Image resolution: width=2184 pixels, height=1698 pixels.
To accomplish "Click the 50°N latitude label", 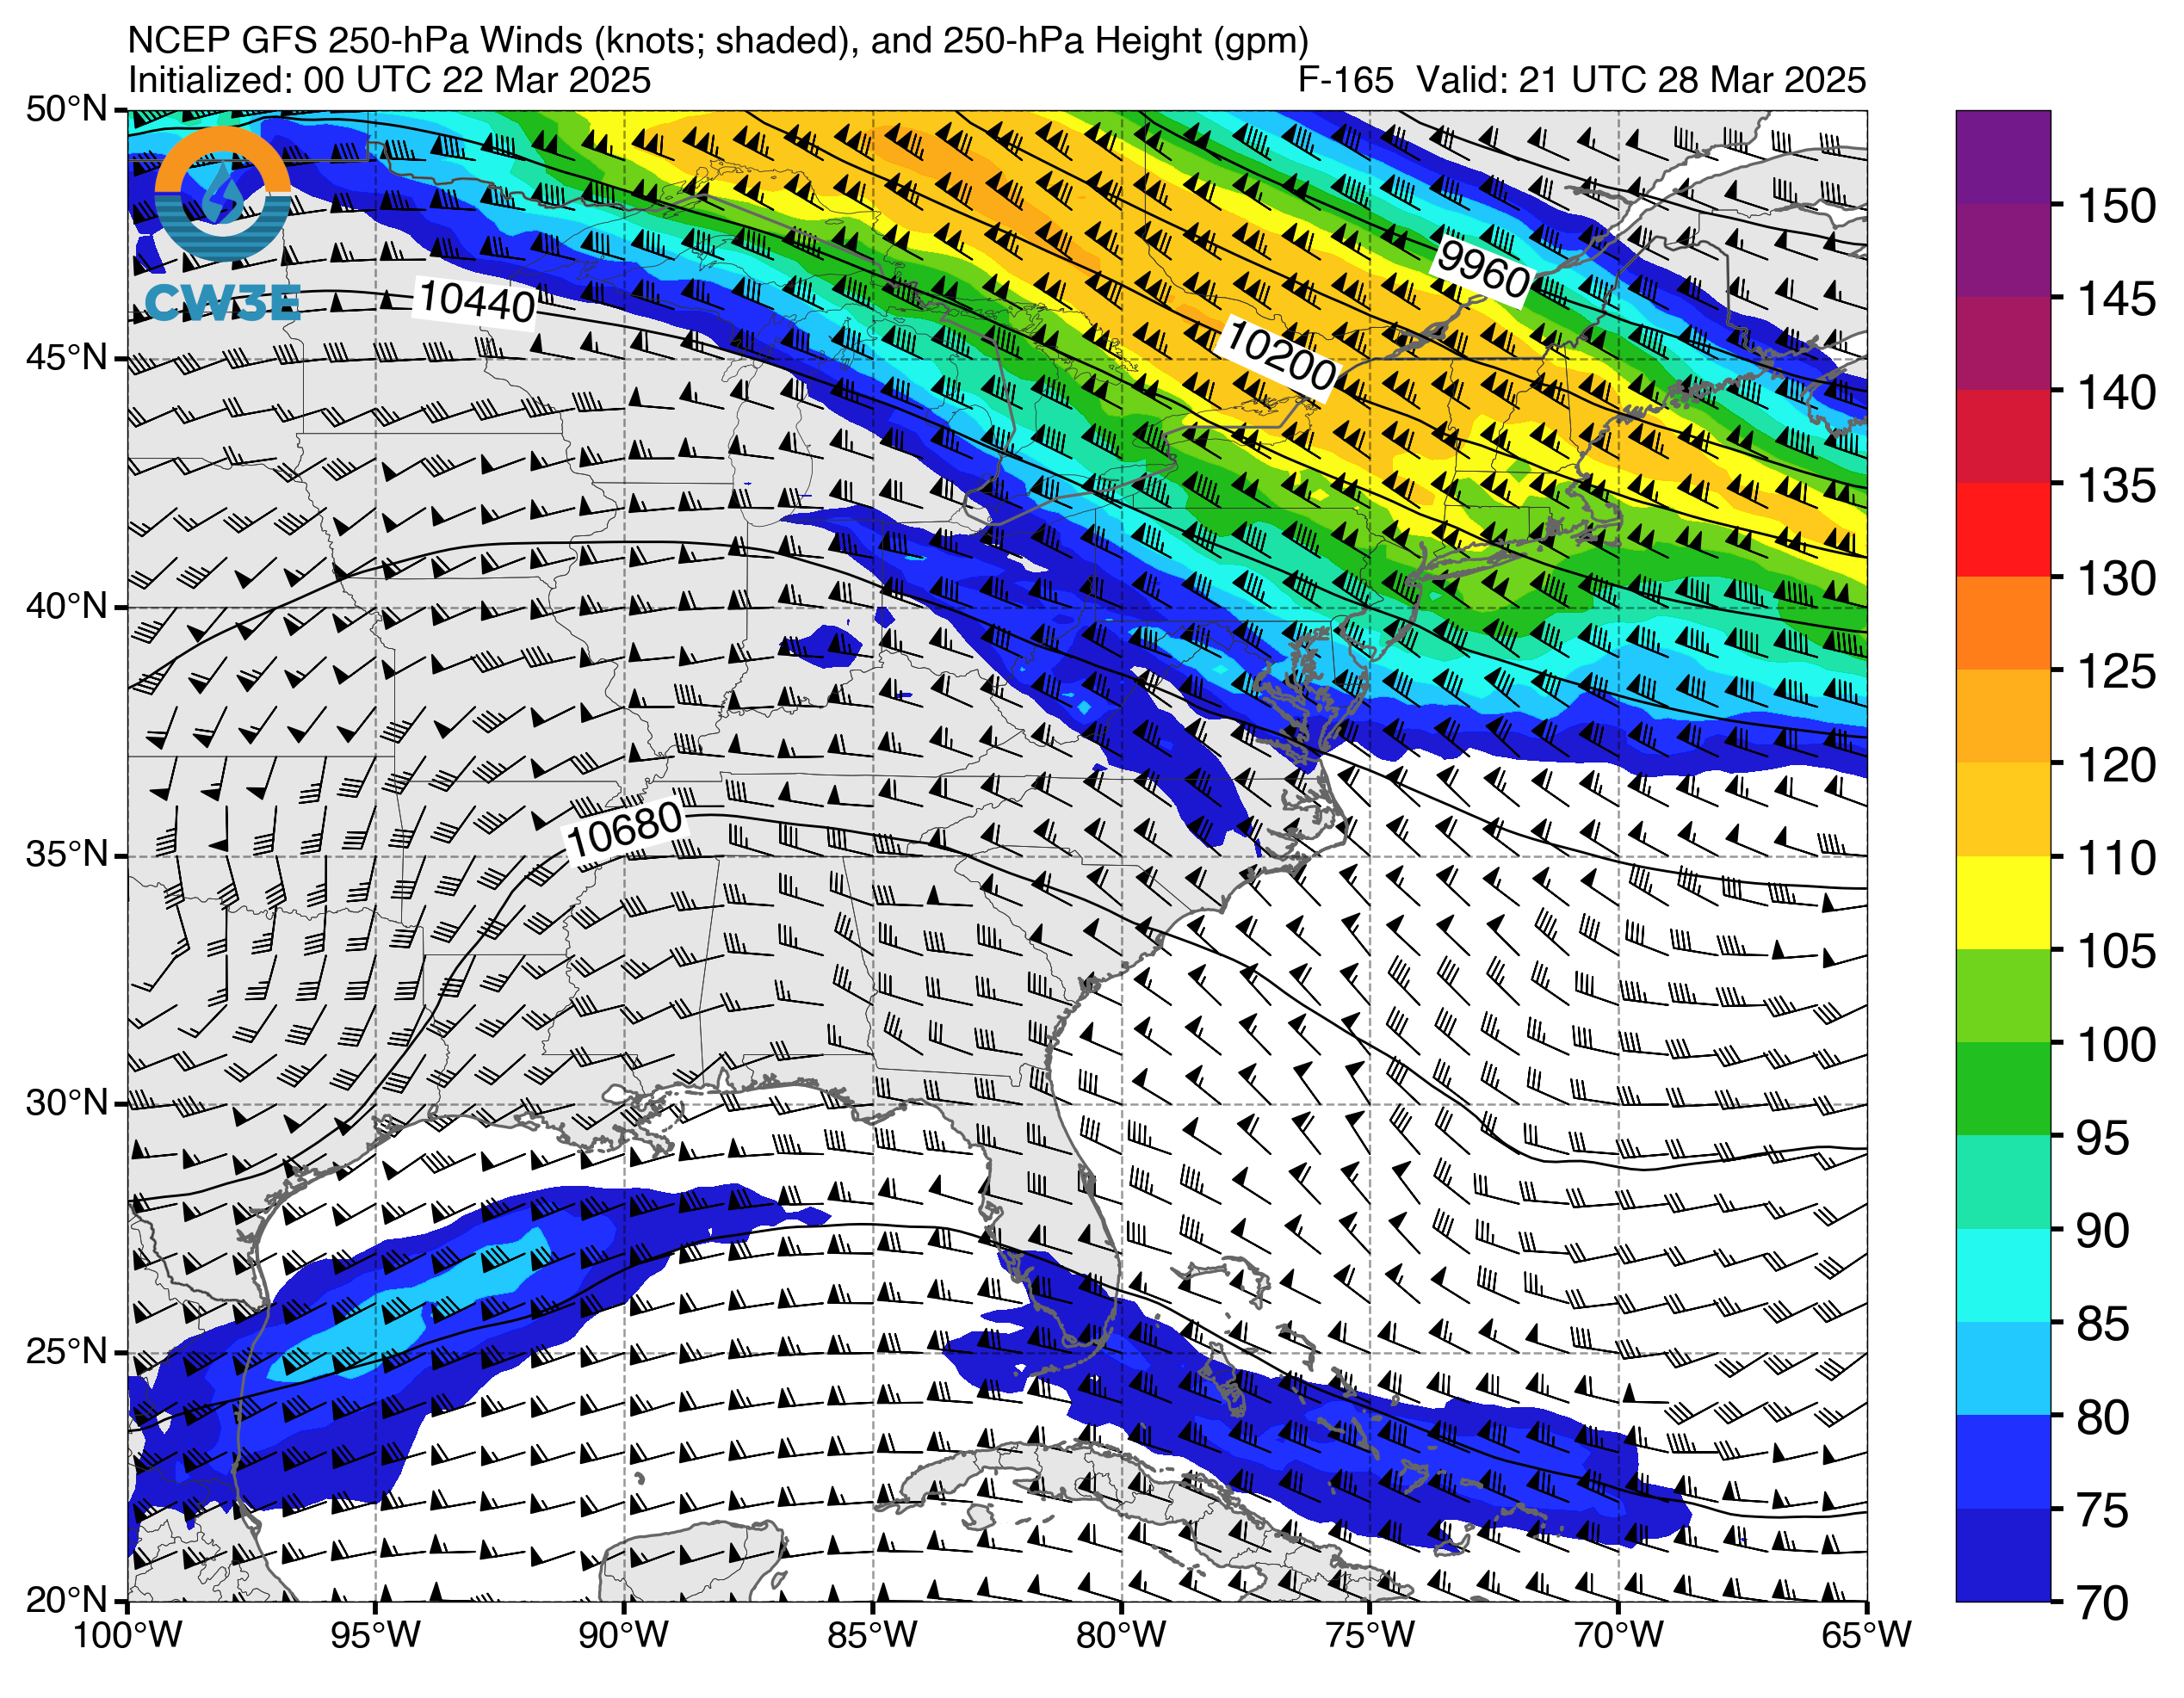I will pyautogui.click(x=66, y=109).
